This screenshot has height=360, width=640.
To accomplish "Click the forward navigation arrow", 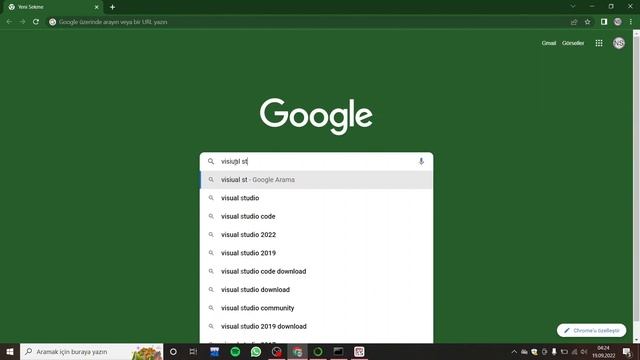I will tap(22, 22).
